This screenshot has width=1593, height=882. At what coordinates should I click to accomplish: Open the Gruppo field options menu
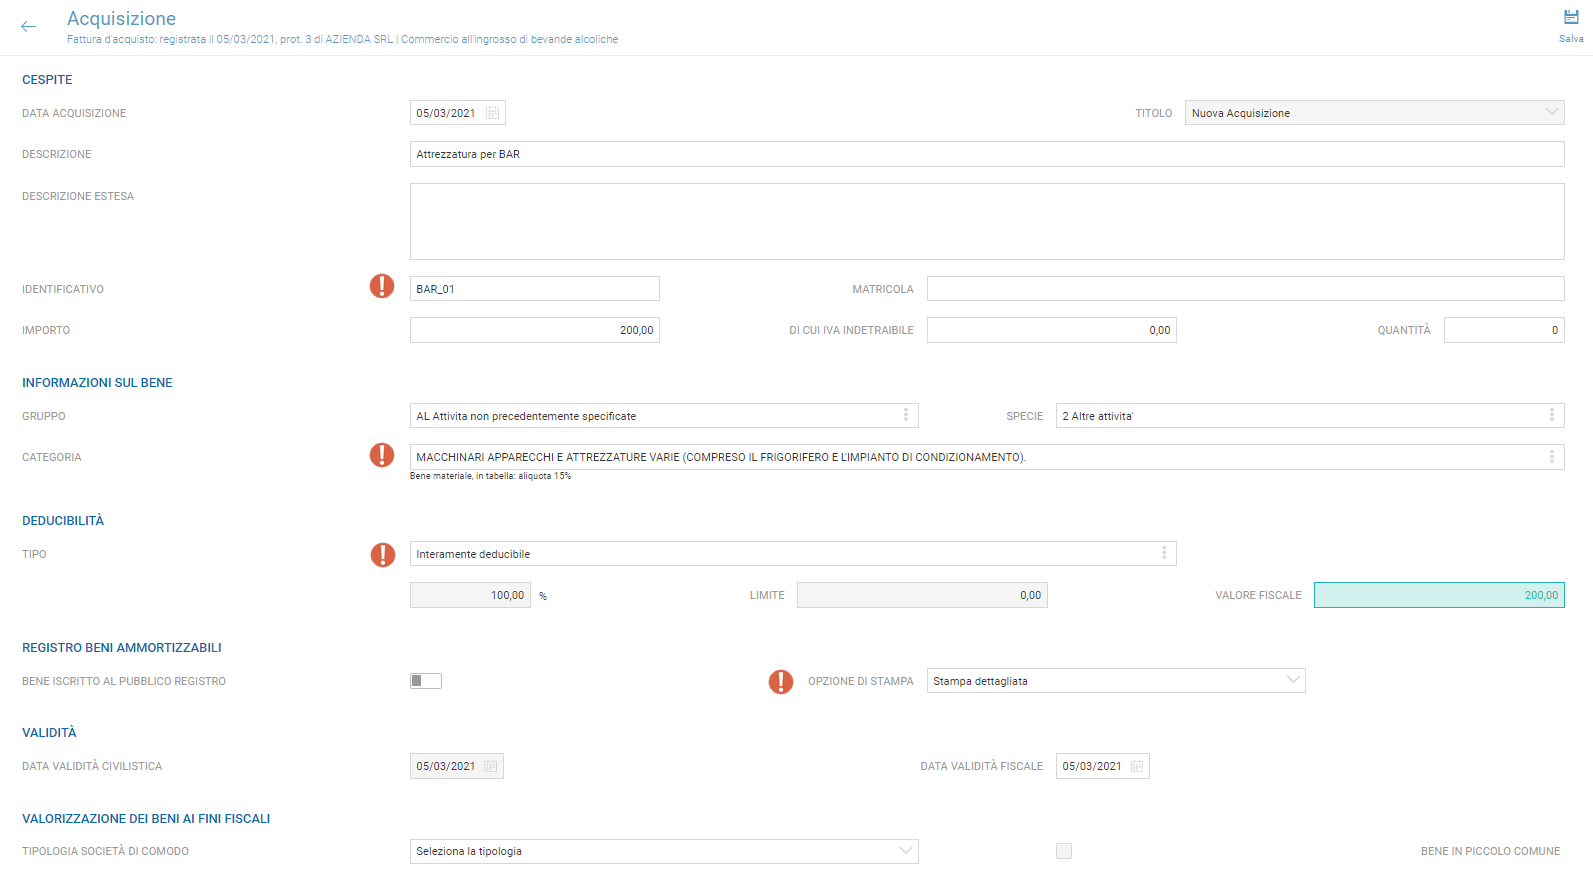[906, 415]
